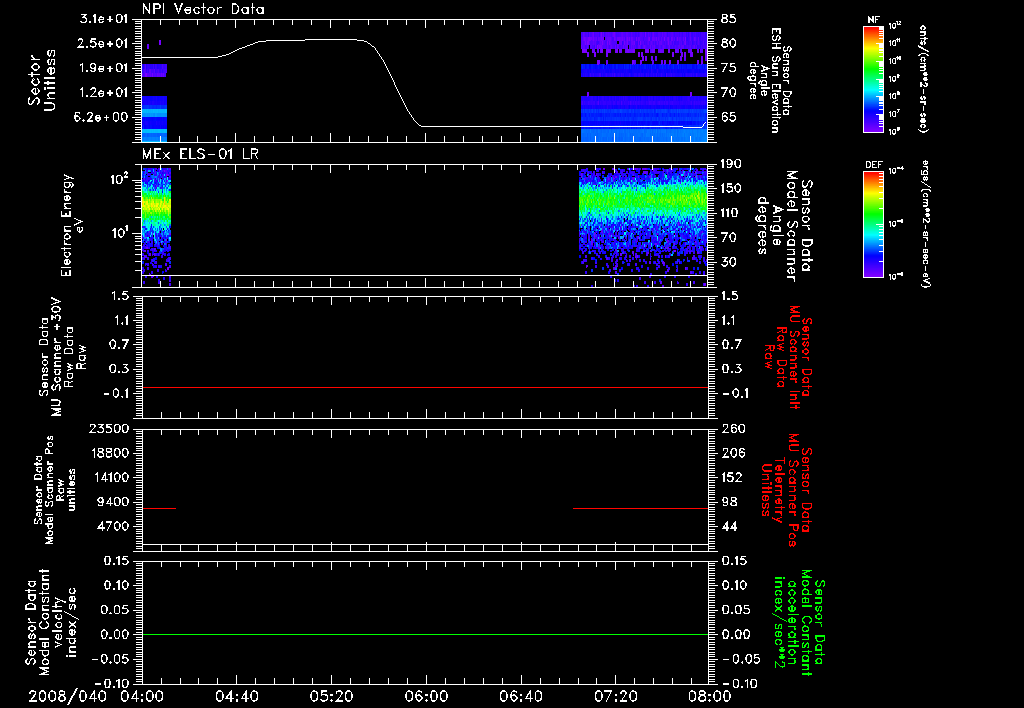Click the green Model Constant acceleration label
This screenshot has height=708, width=1024.
[799, 623]
